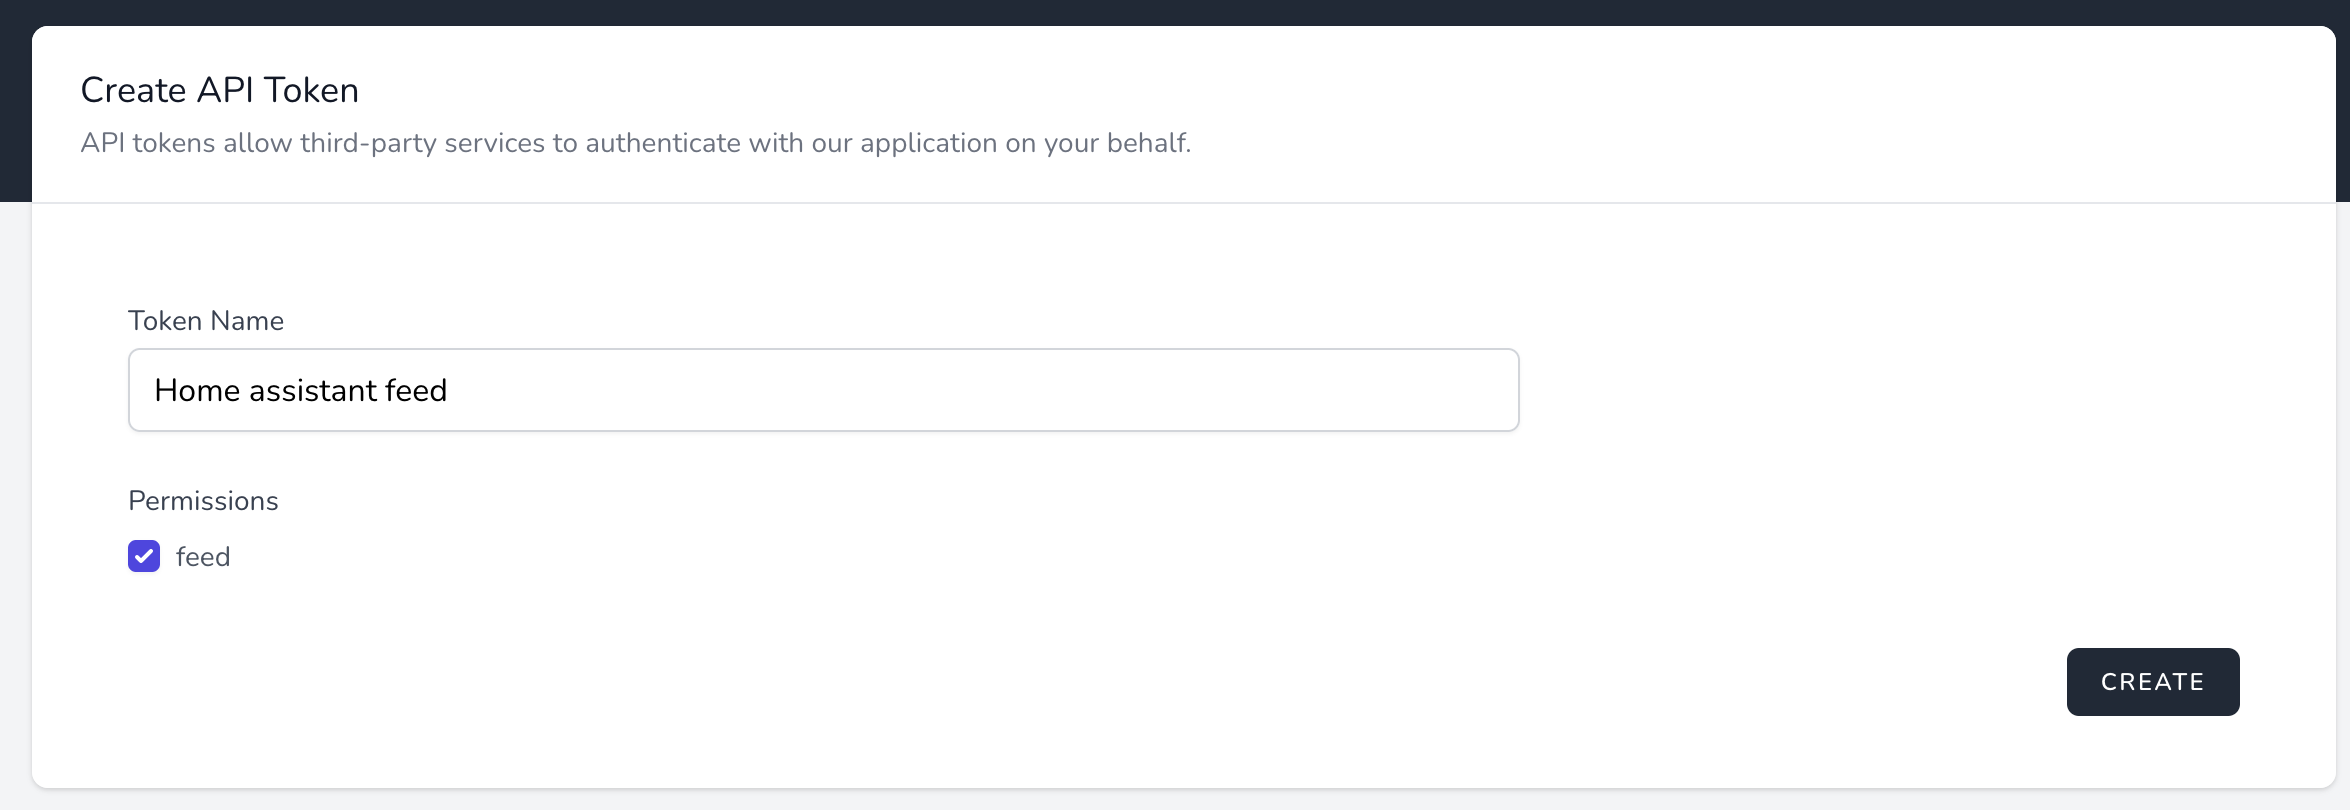
Task: Click the divider line under the header
Action: pyautogui.click(x=1184, y=203)
